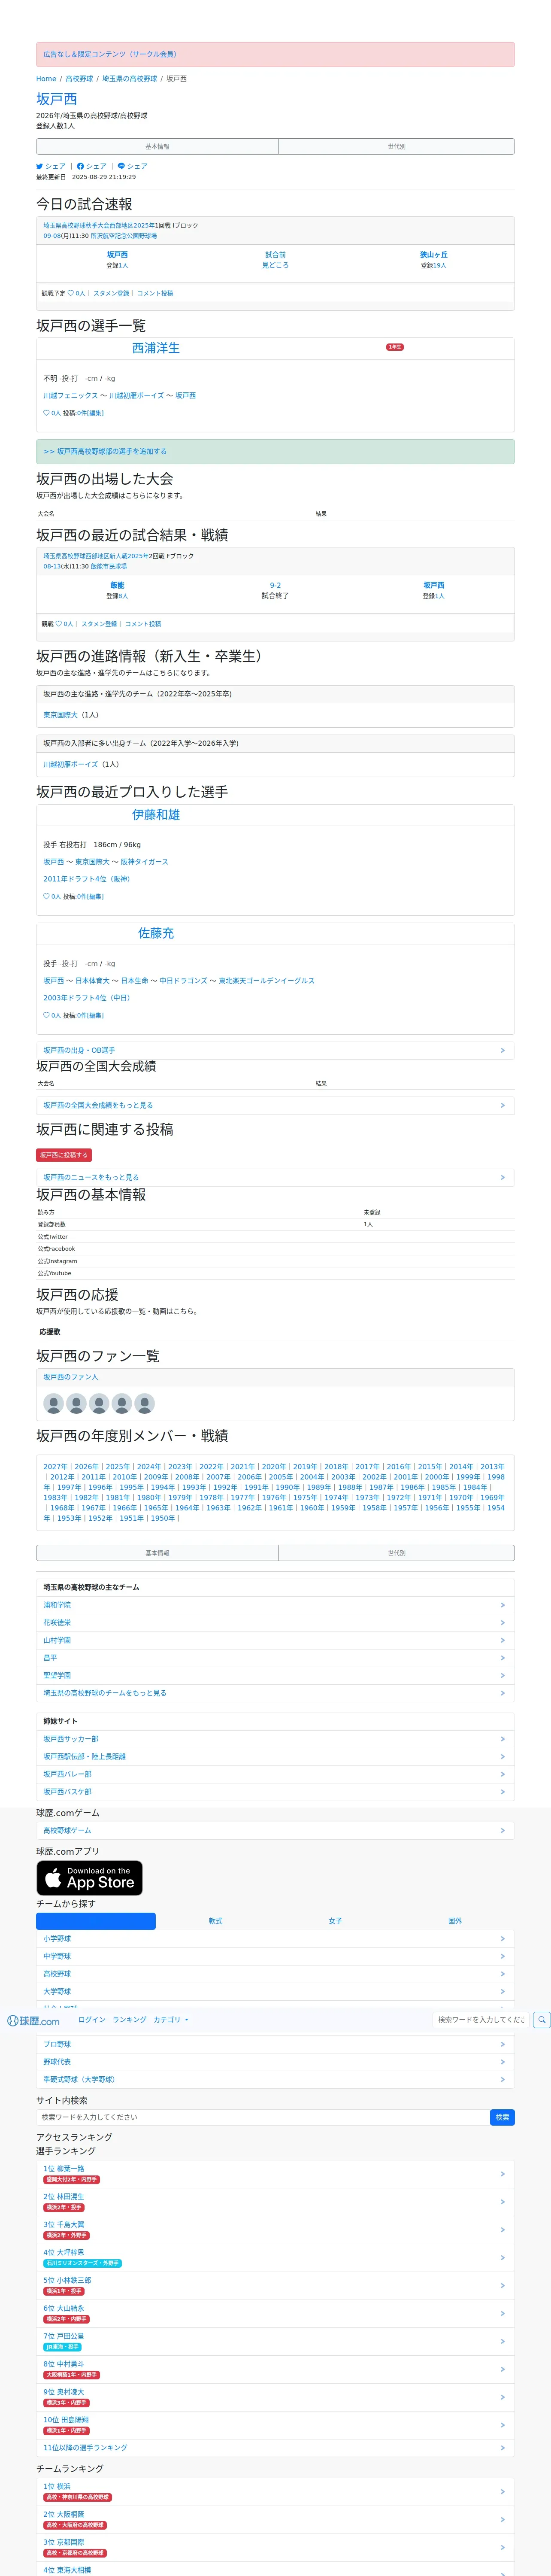Click the navbar search word input
Image resolution: width=551 pixels, height=2576 pixels.
[x=481, y=2020]
